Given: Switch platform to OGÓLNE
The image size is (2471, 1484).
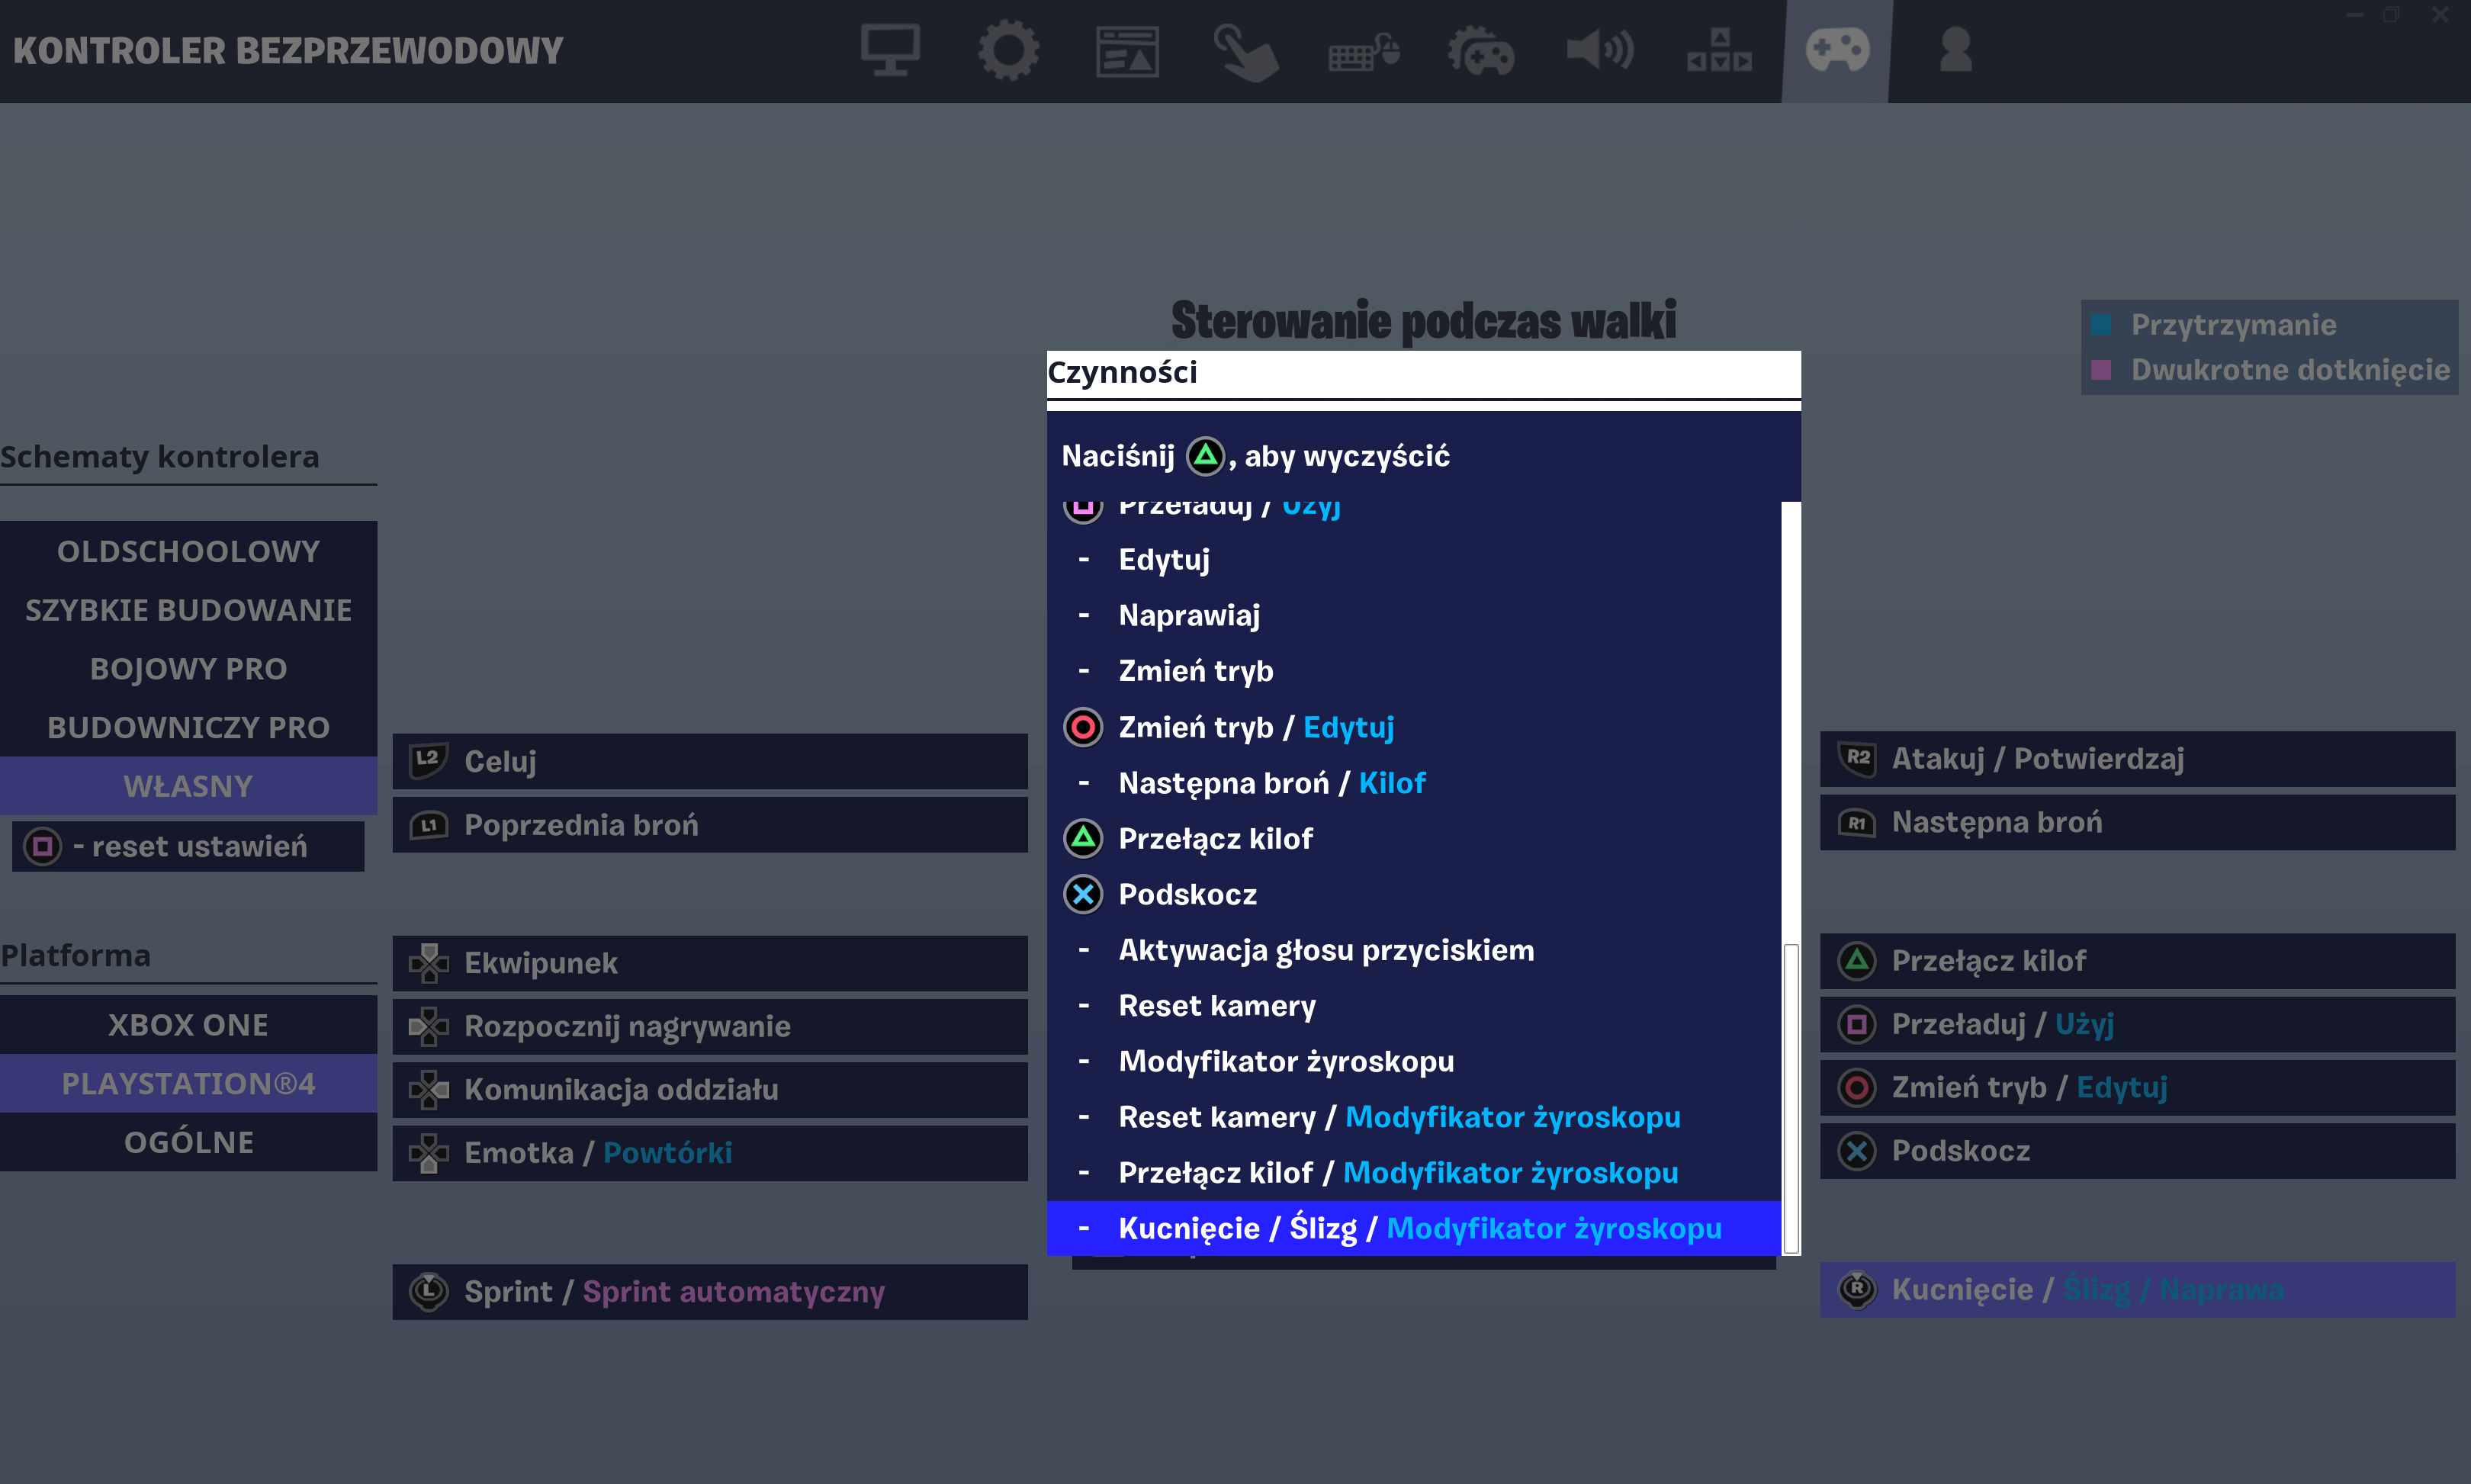Looking at the screenshot, I should coord(188,1142).
